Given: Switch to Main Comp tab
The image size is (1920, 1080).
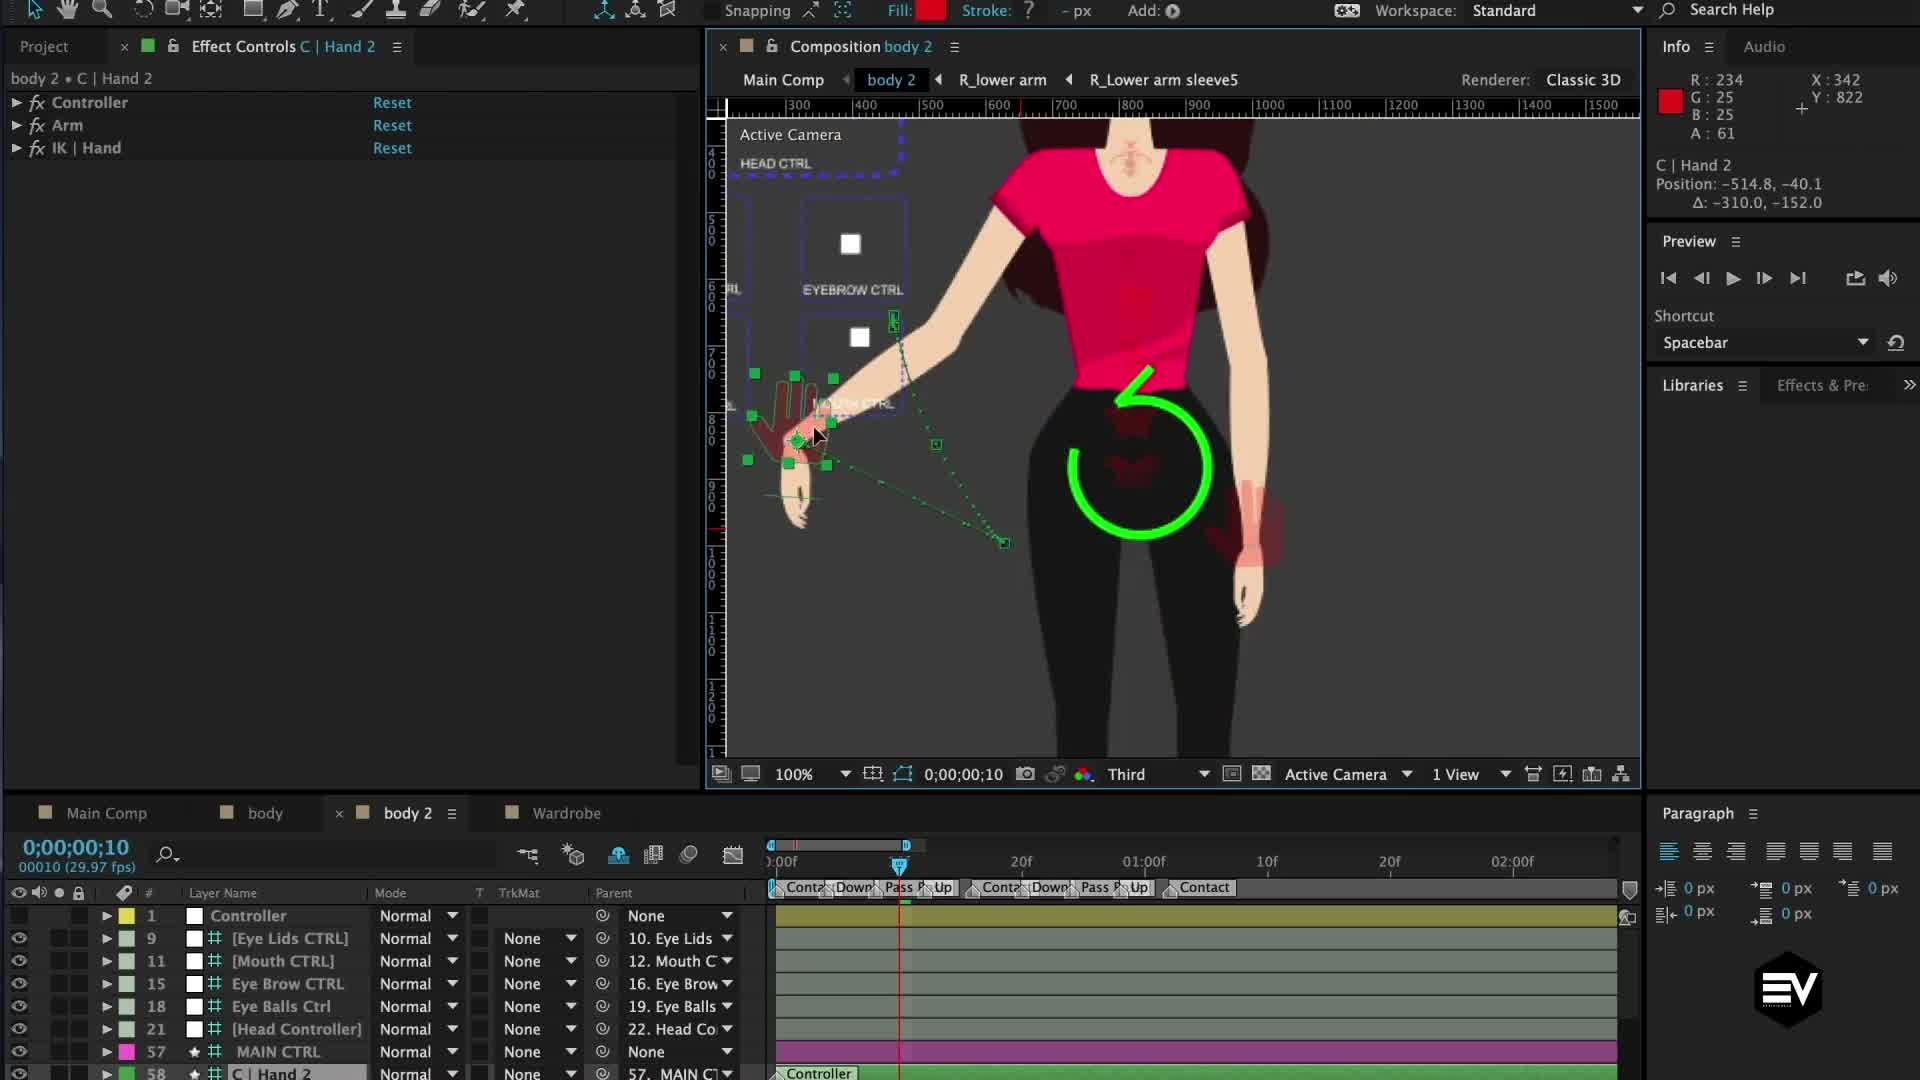Looking at the screenshot, I should tap(105, 812).
